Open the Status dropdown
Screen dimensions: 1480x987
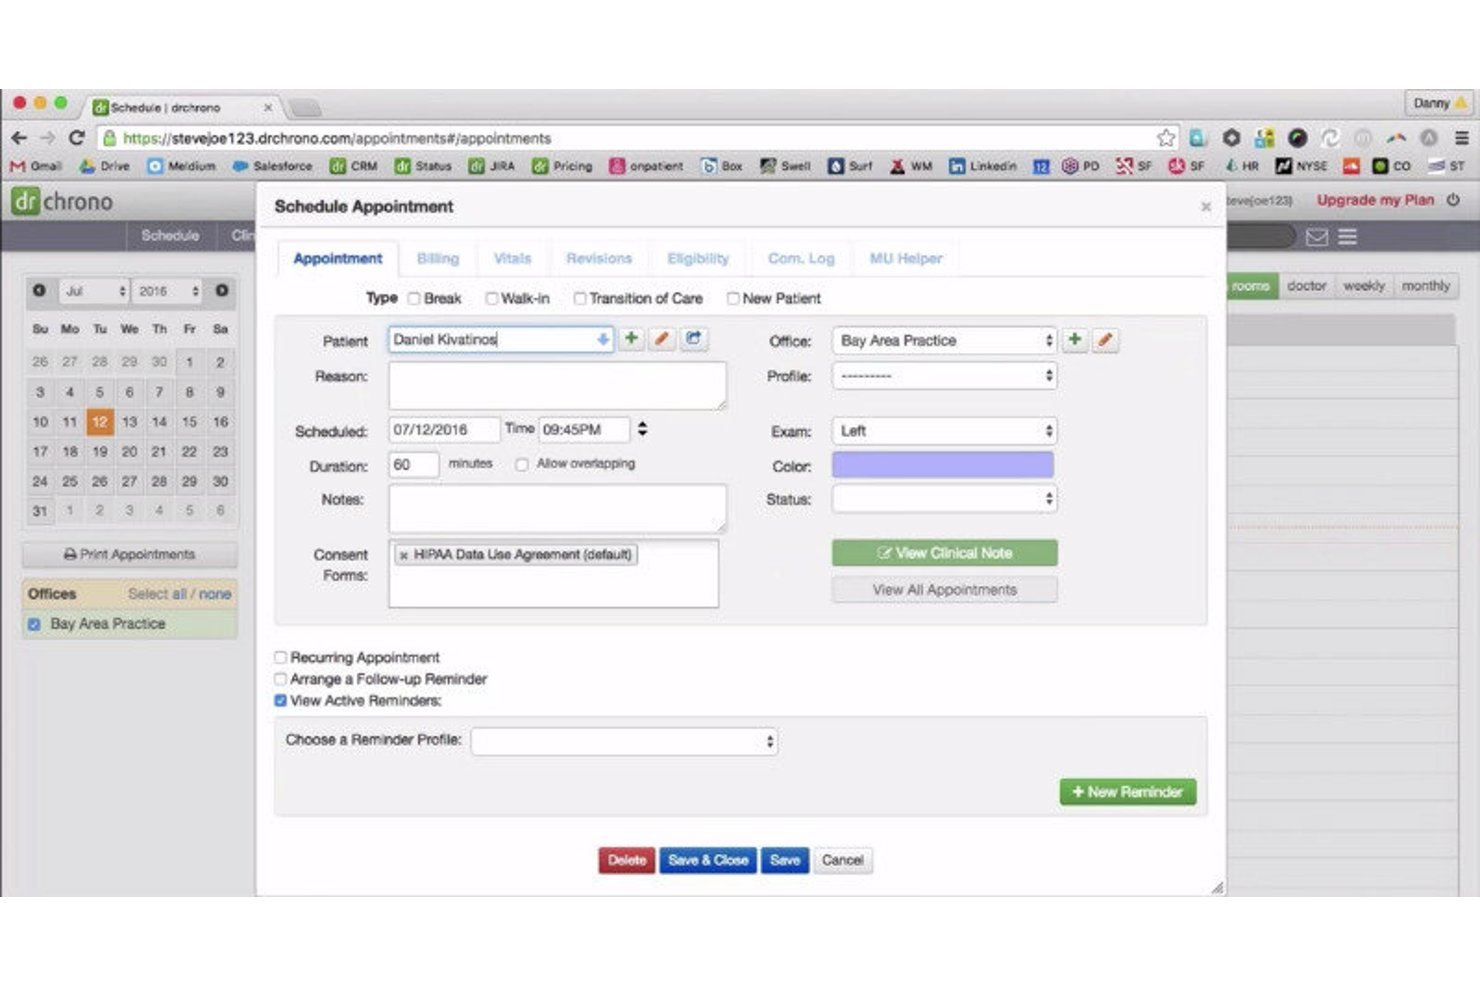944,499
